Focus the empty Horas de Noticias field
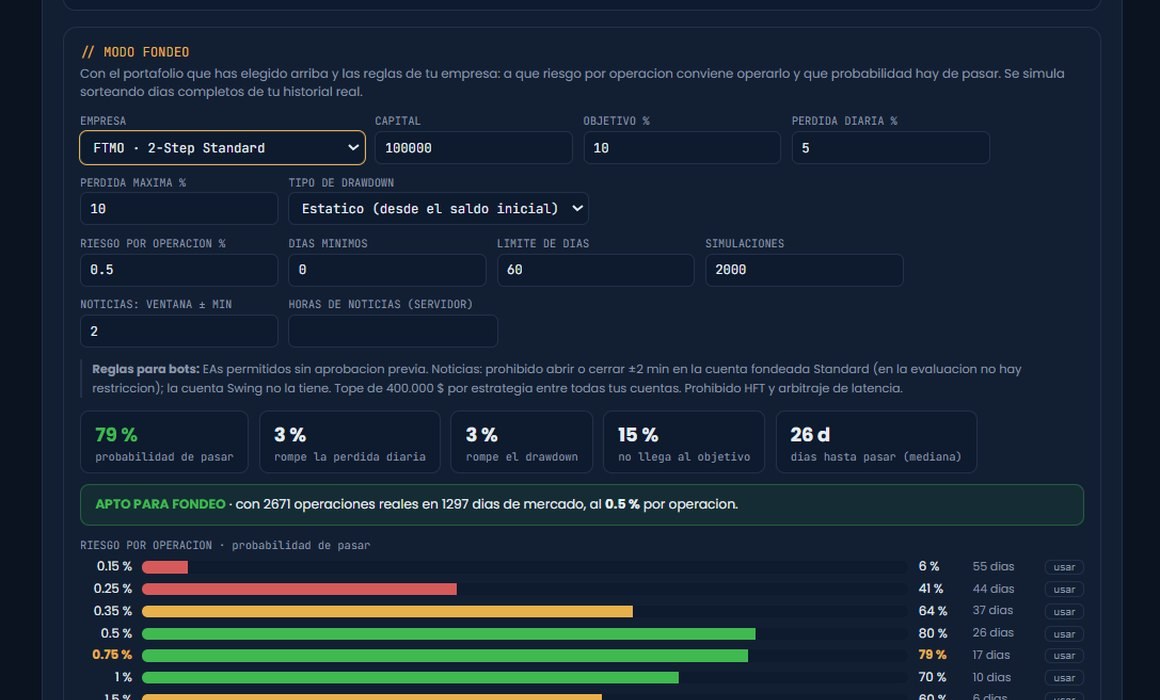Image resolution: width=1160 pixels, height=700 pixels. tap(393, 332)
